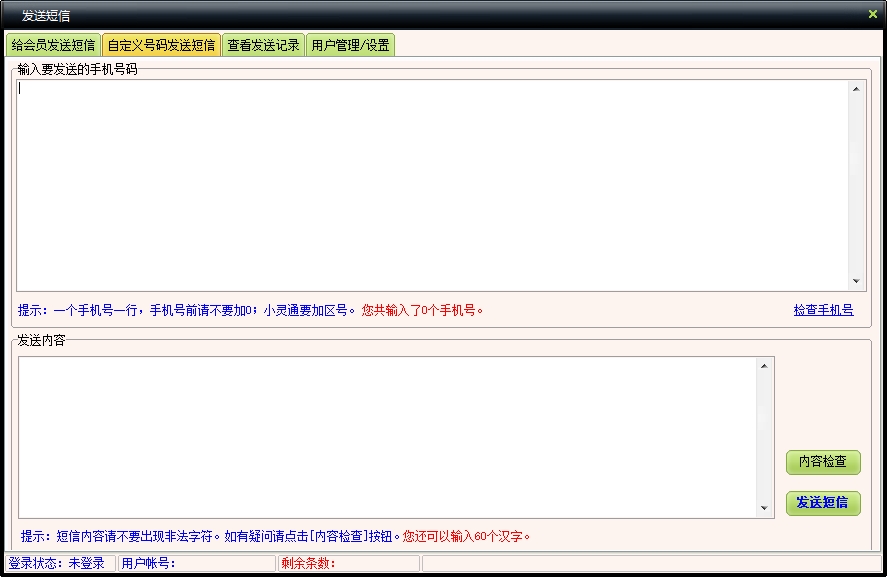Viewport: 887px width, 577px height.
Task: Click the 内容检查 button
Action: coord(822,462)
